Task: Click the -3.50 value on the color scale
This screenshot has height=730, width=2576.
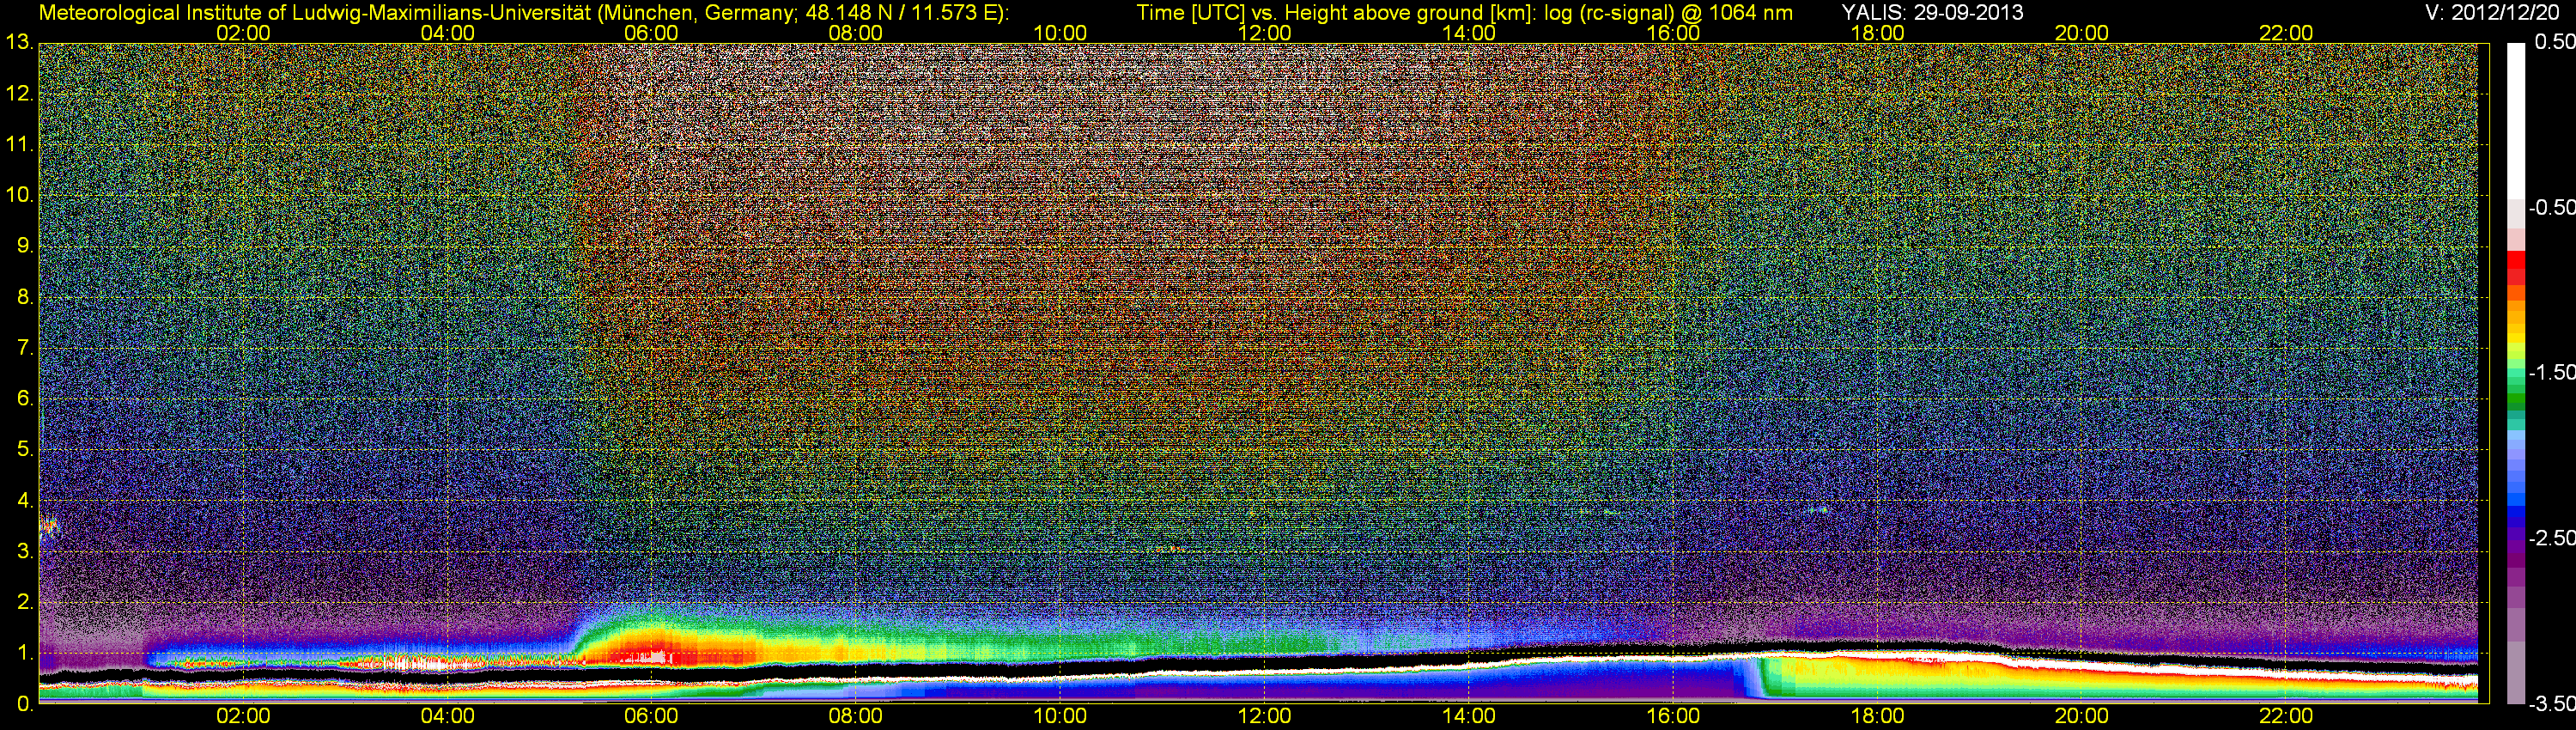Action: click(x=2551, y=704)
